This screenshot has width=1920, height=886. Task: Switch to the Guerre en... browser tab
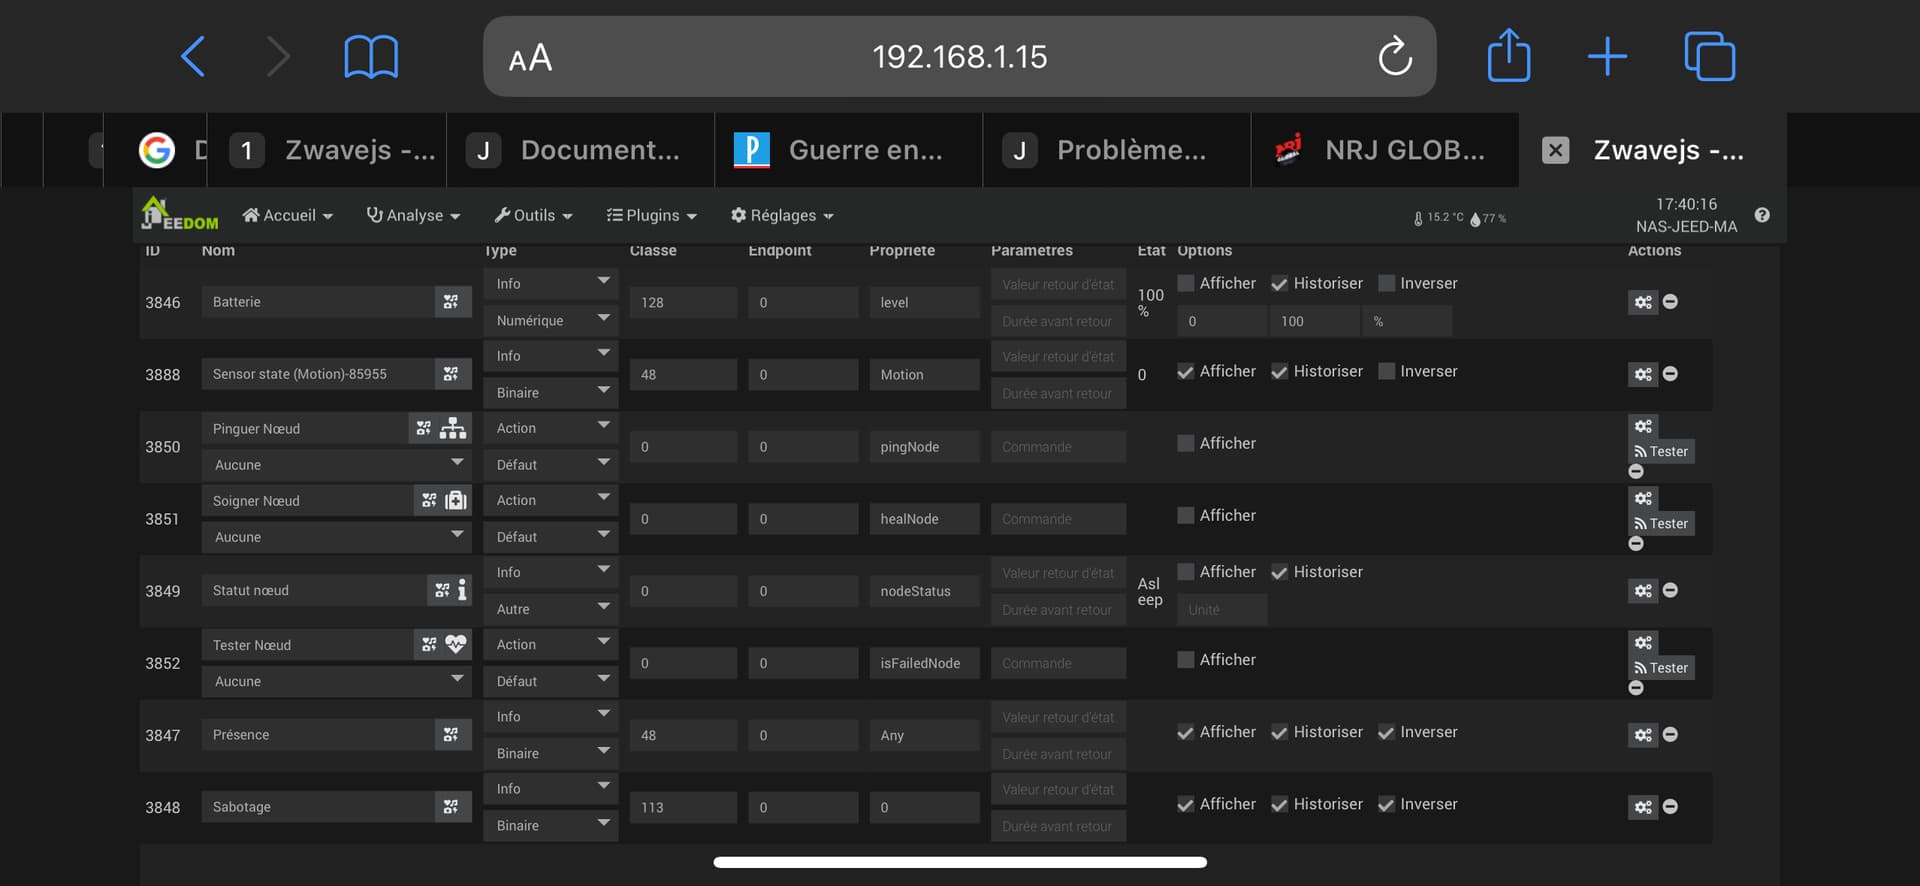(848, 150)
